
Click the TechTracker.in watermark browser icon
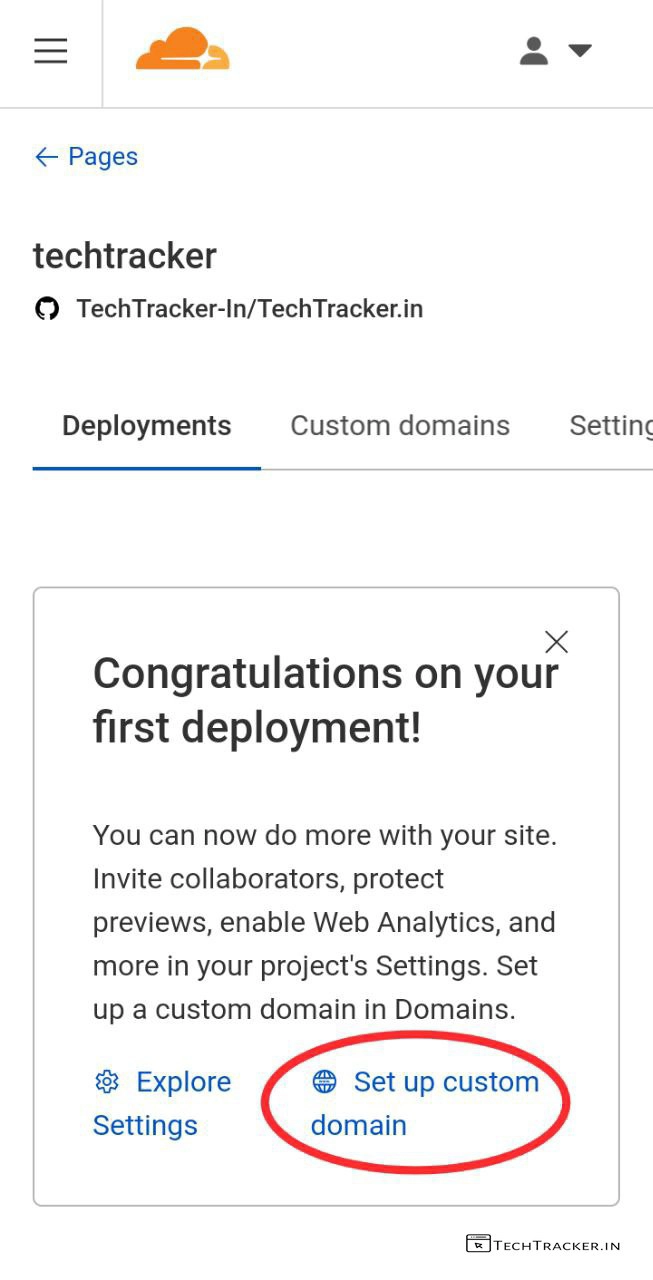pos(478,1245)
